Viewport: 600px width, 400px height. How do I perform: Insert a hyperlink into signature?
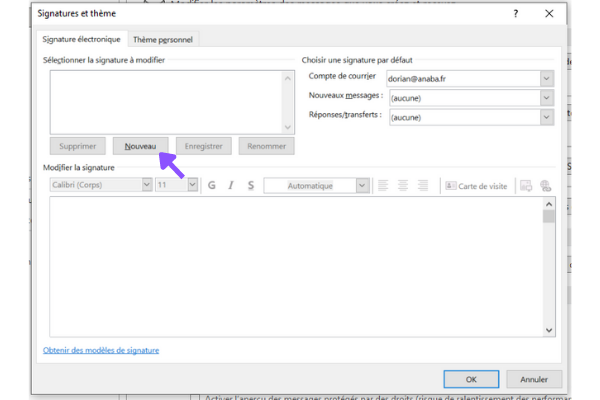tap(546, 186)
